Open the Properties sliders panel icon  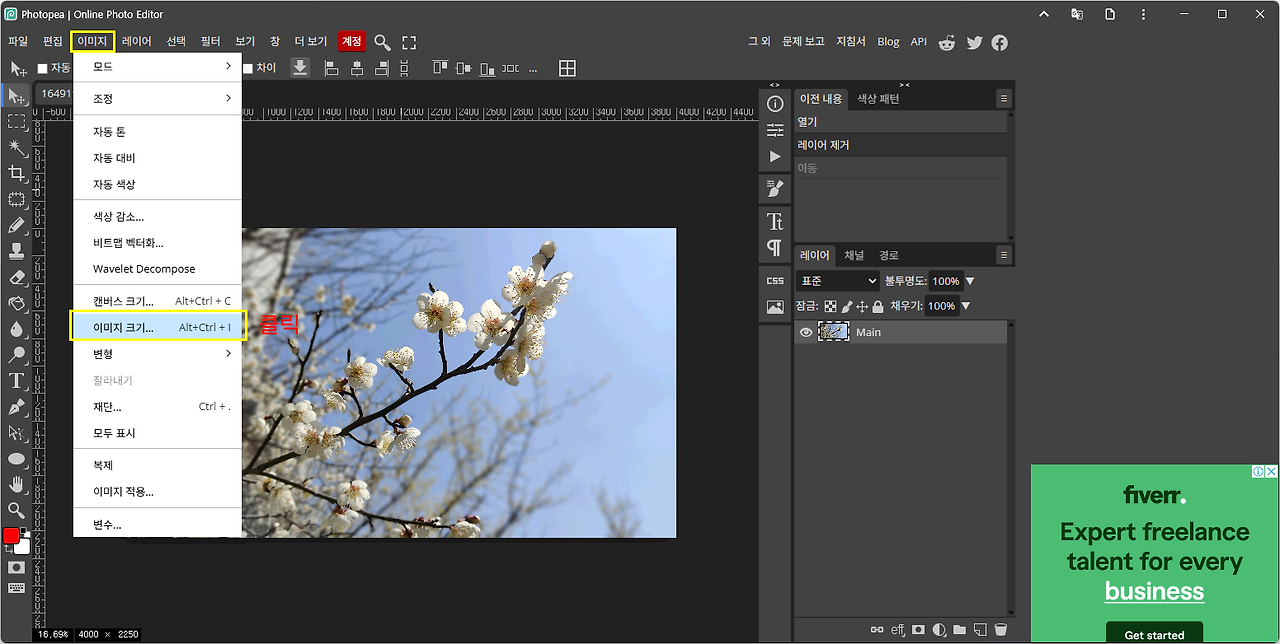point(775,130)
